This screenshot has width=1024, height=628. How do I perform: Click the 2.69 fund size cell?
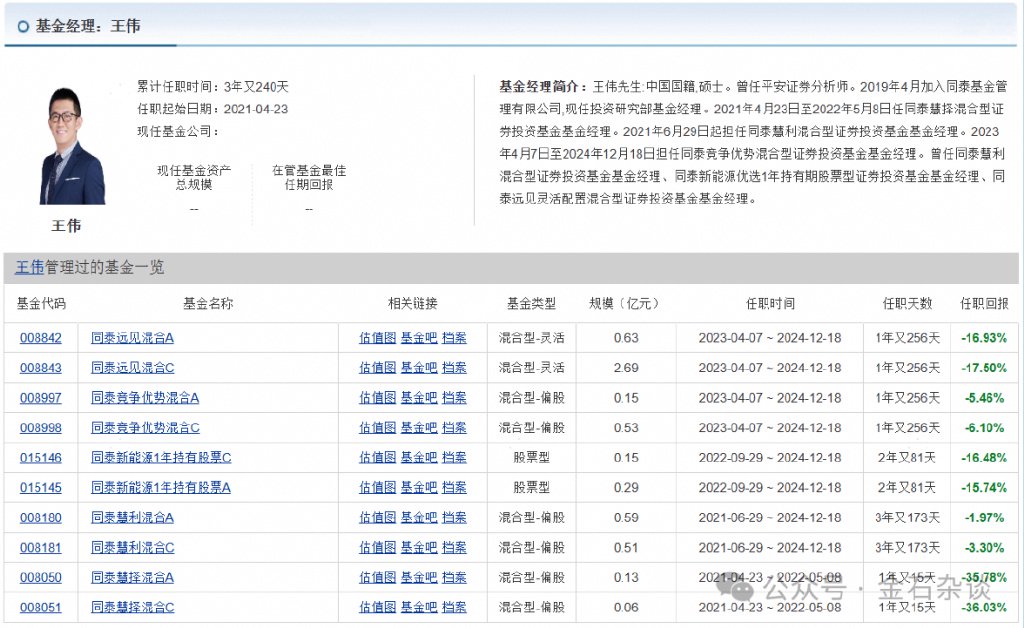click(x=626, y=368)
